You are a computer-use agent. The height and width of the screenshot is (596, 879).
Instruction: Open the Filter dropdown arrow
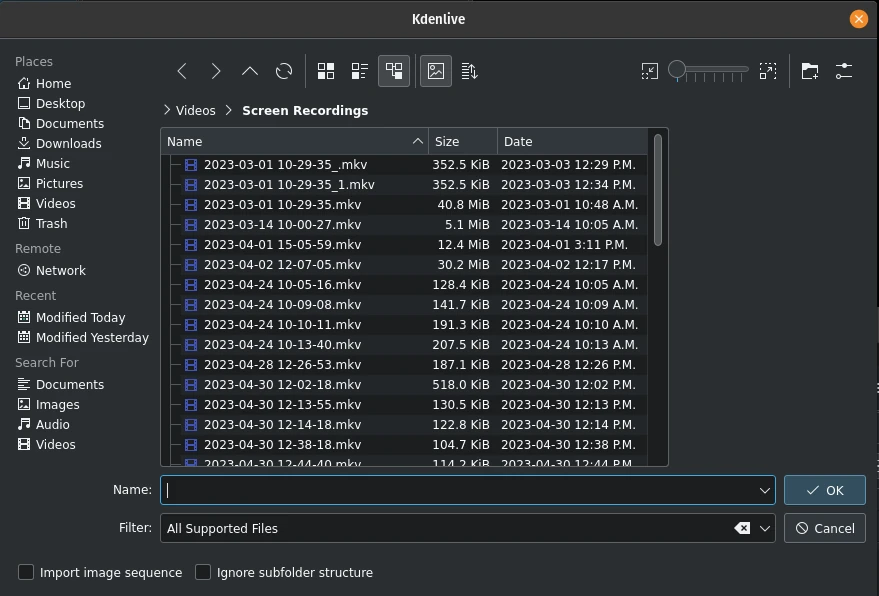(x=765, y=528)
